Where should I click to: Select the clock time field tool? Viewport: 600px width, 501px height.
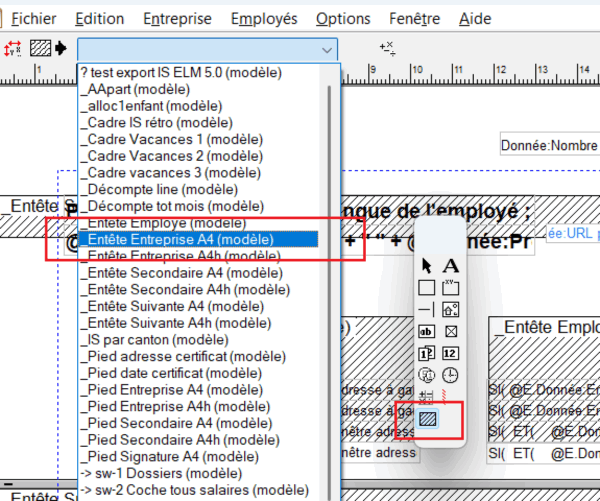450,375
